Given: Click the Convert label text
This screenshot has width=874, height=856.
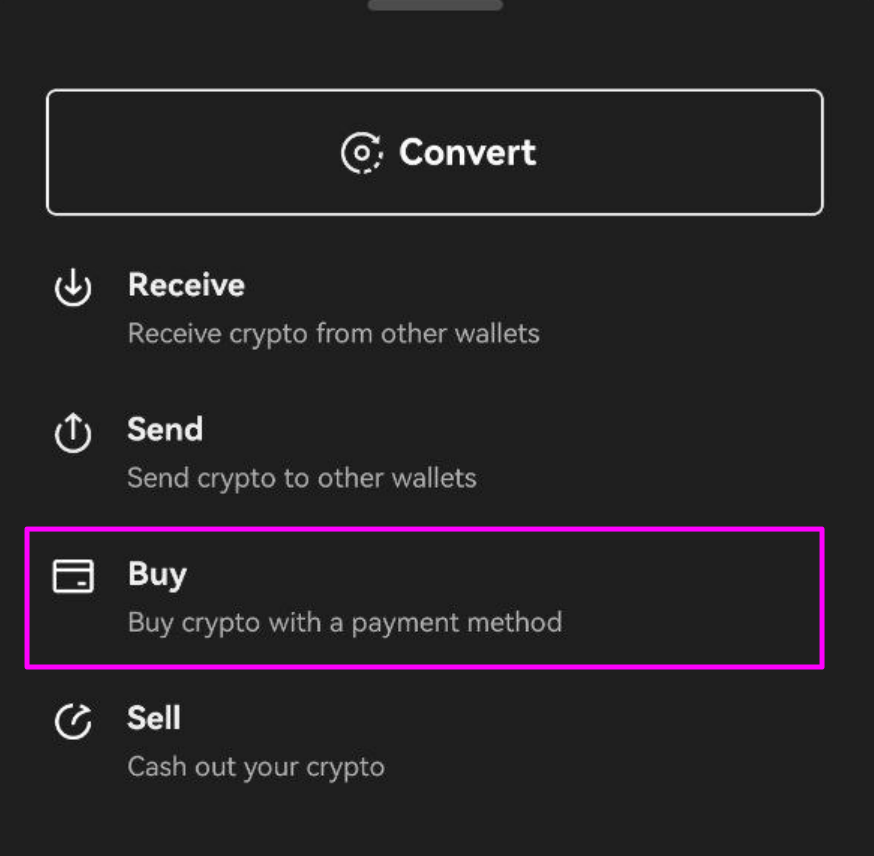Looking at the screenshot, I should click(467, 152).
